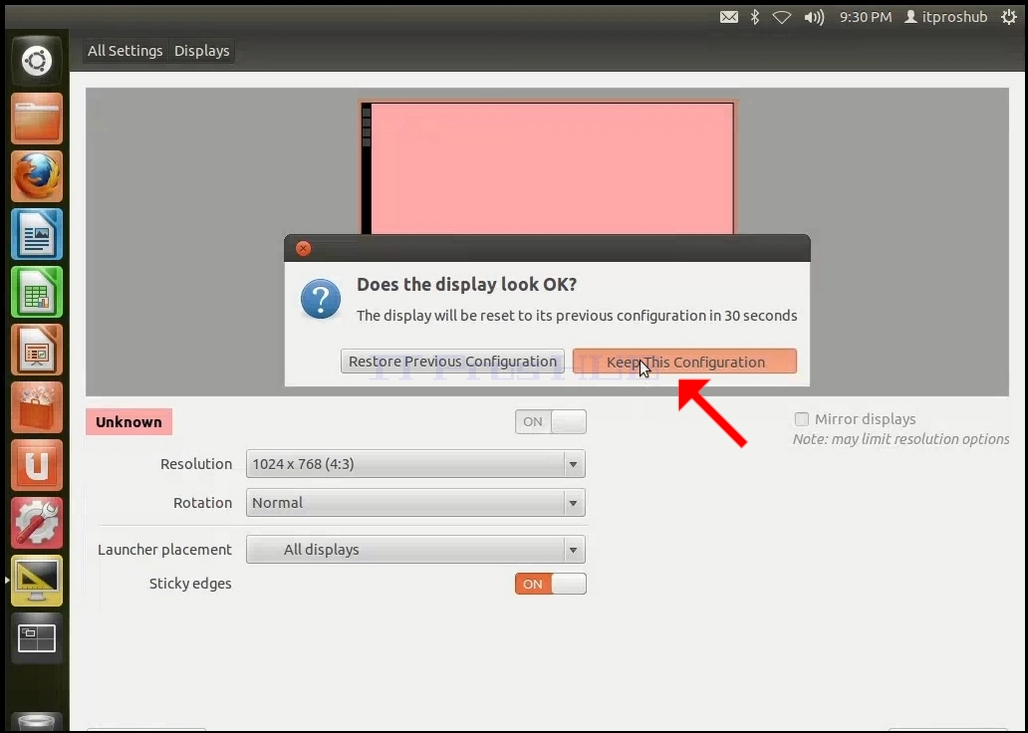Open LibreOffice Impress presentation launcher icon

(x=37, y=349)
